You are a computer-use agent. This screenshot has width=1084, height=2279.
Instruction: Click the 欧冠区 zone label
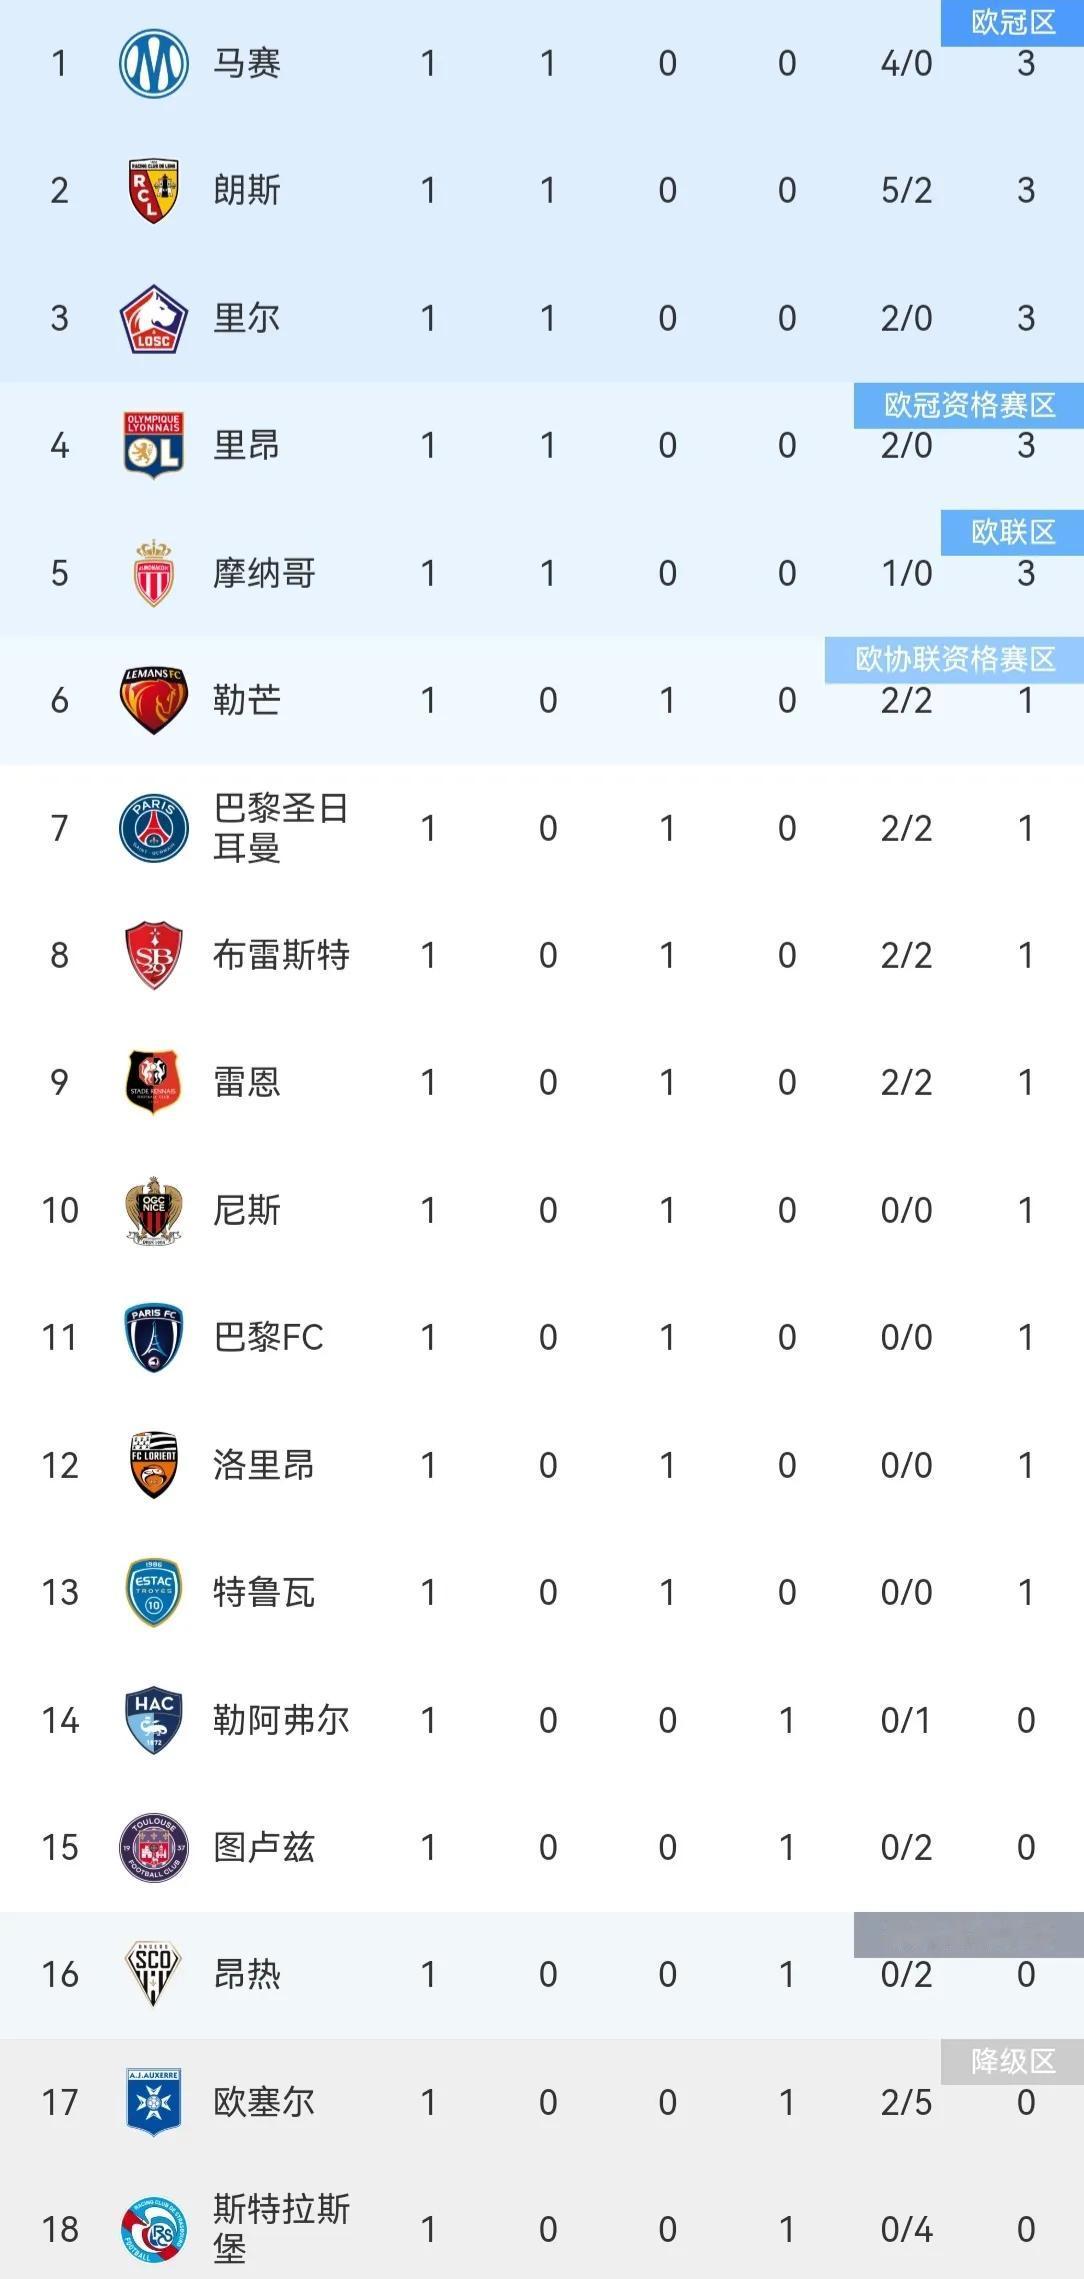point(1013,22)
